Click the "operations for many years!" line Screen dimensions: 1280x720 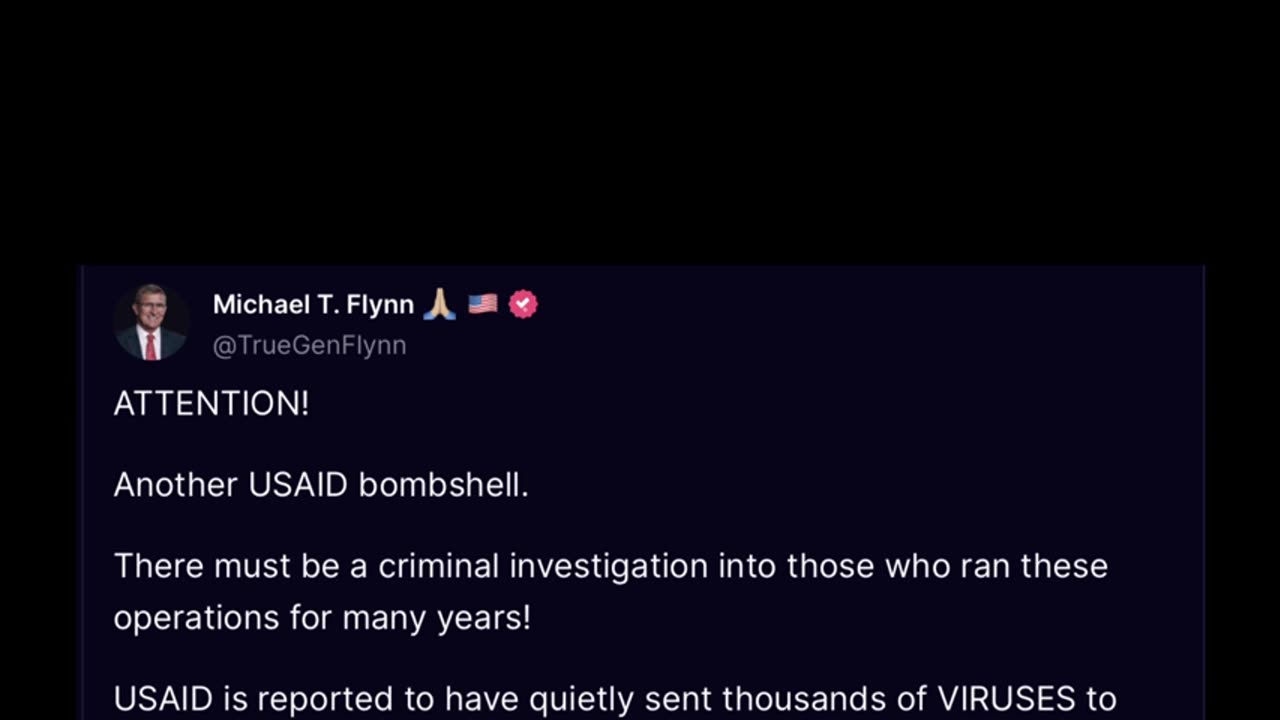coord(321,618)
